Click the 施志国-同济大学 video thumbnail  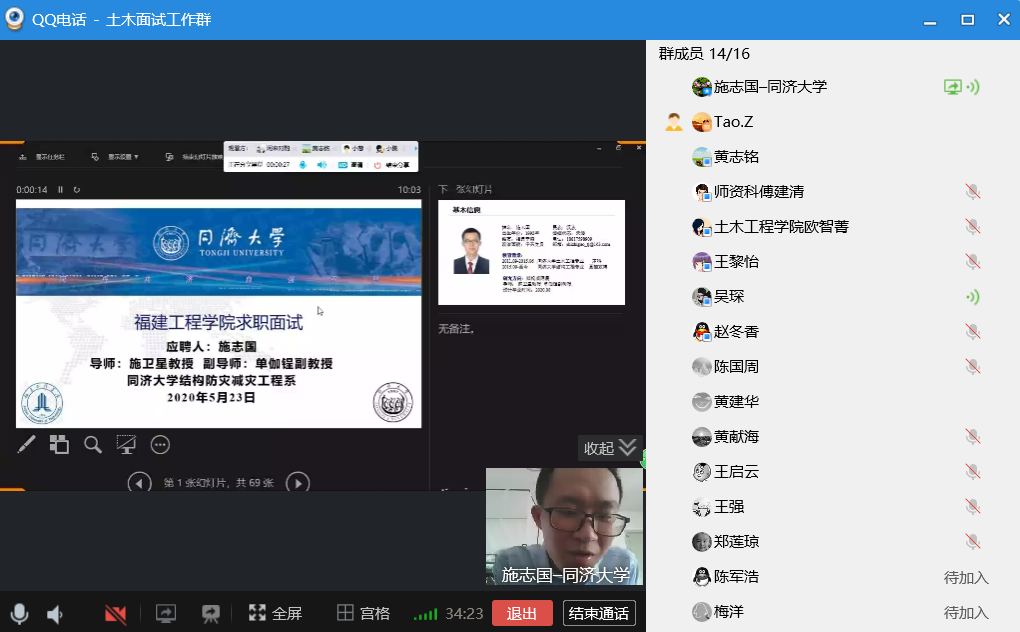565,527
